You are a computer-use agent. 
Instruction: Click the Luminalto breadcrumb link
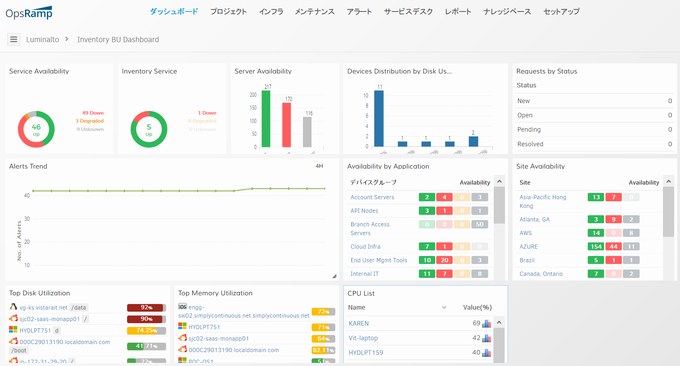point(42,39)
